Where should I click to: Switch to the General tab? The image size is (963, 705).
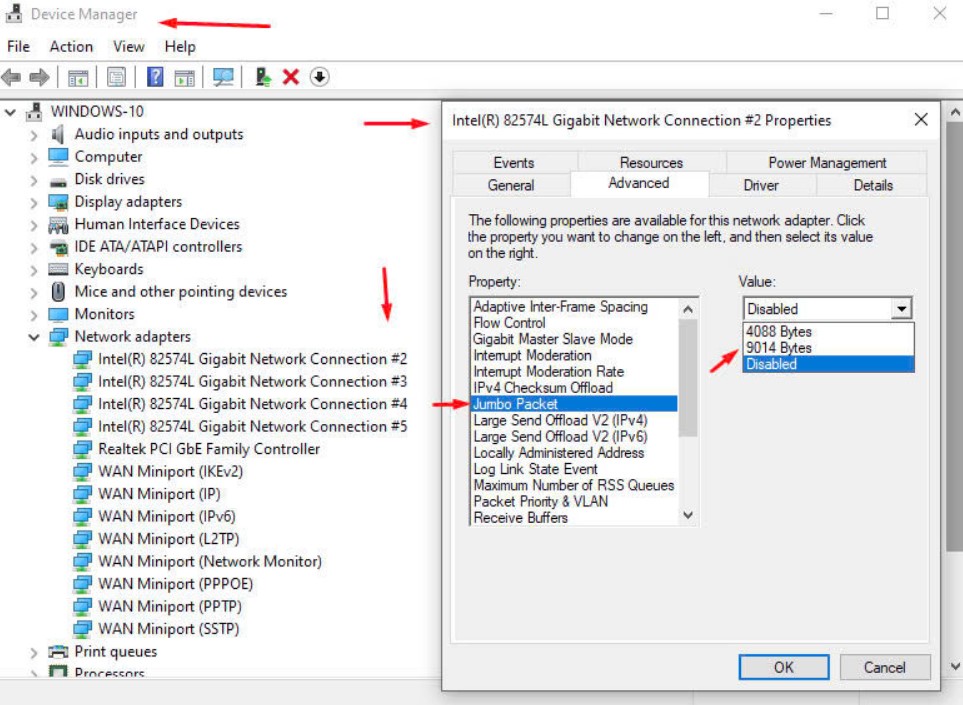(x=511, y=185)
